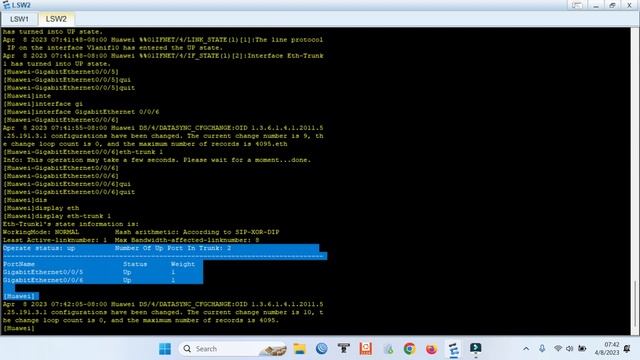Click the highlighted [Huawei] prompt
Image resolution: width=640 pixels, height=360 pixels.
(20, 296)
